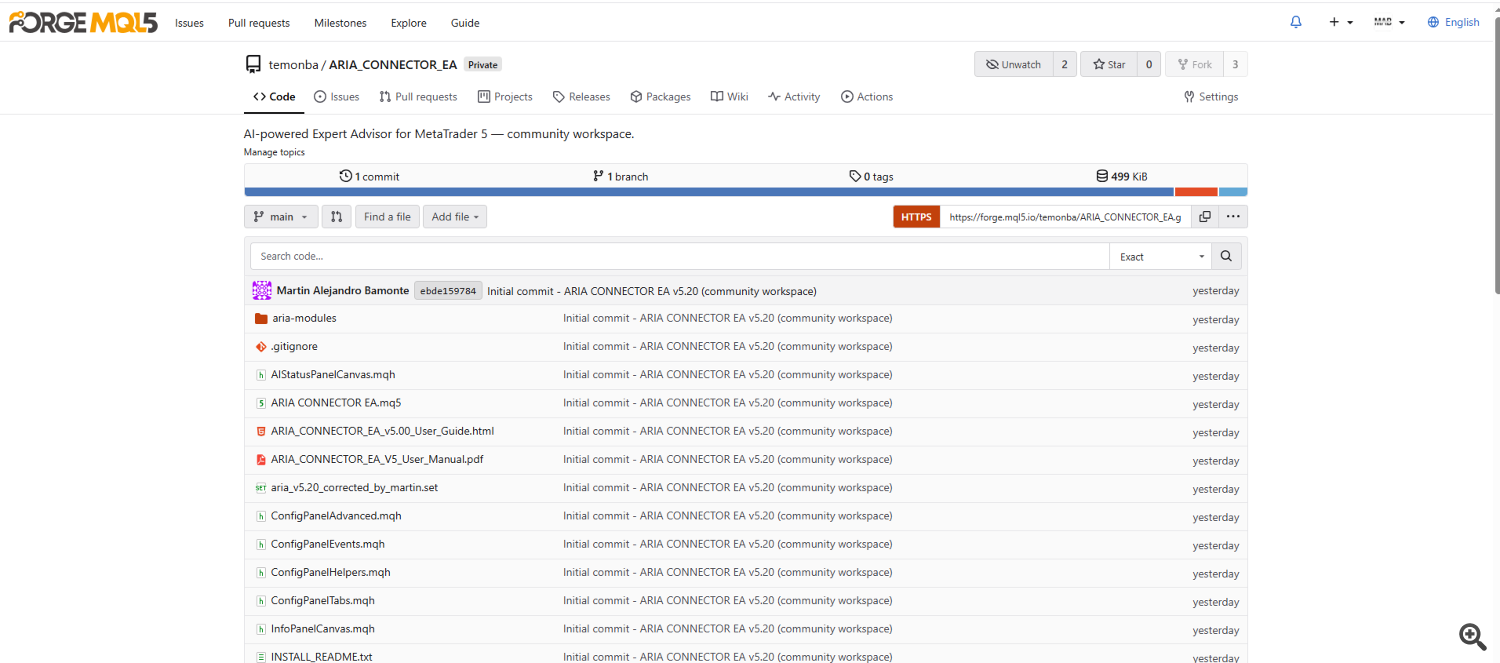Open the notifications bell
Image resolution: width=1500 pixels, height=663 pixels.
coord(1296,22)
